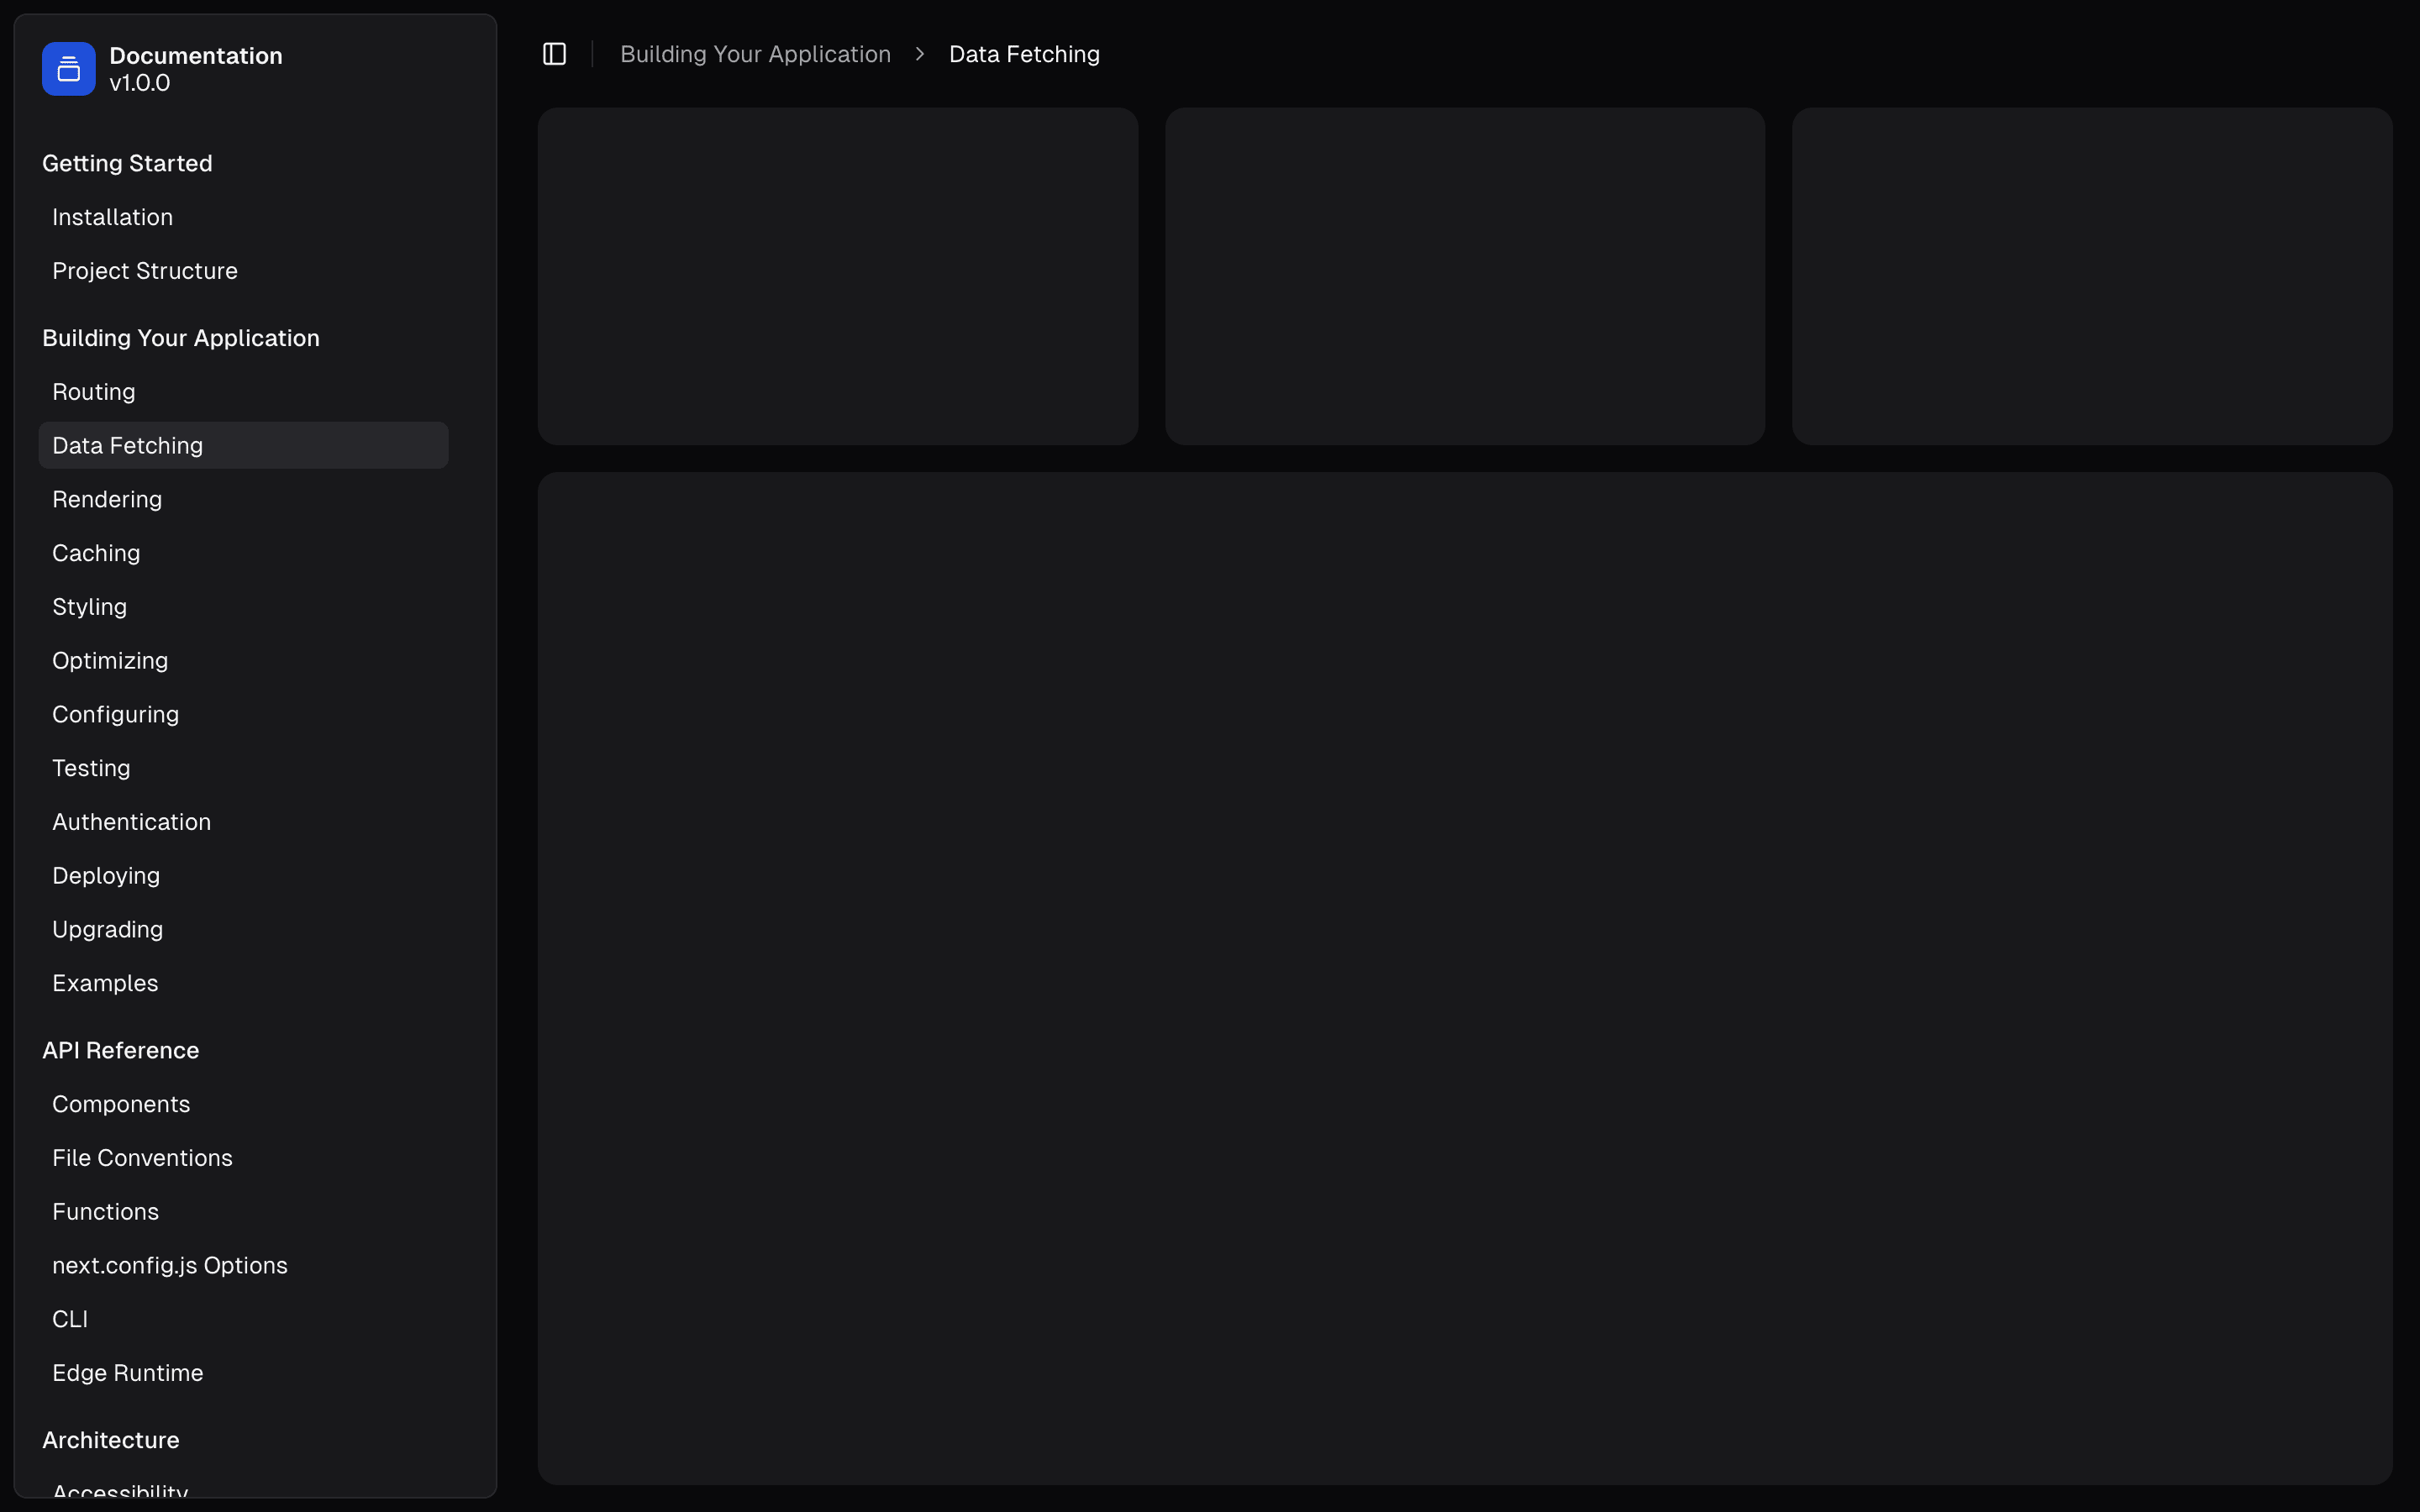Image resolution: width=2420 pixels, height=1512 pixels.
Task: Open the Styling page
Action: [x=89, y=606]
